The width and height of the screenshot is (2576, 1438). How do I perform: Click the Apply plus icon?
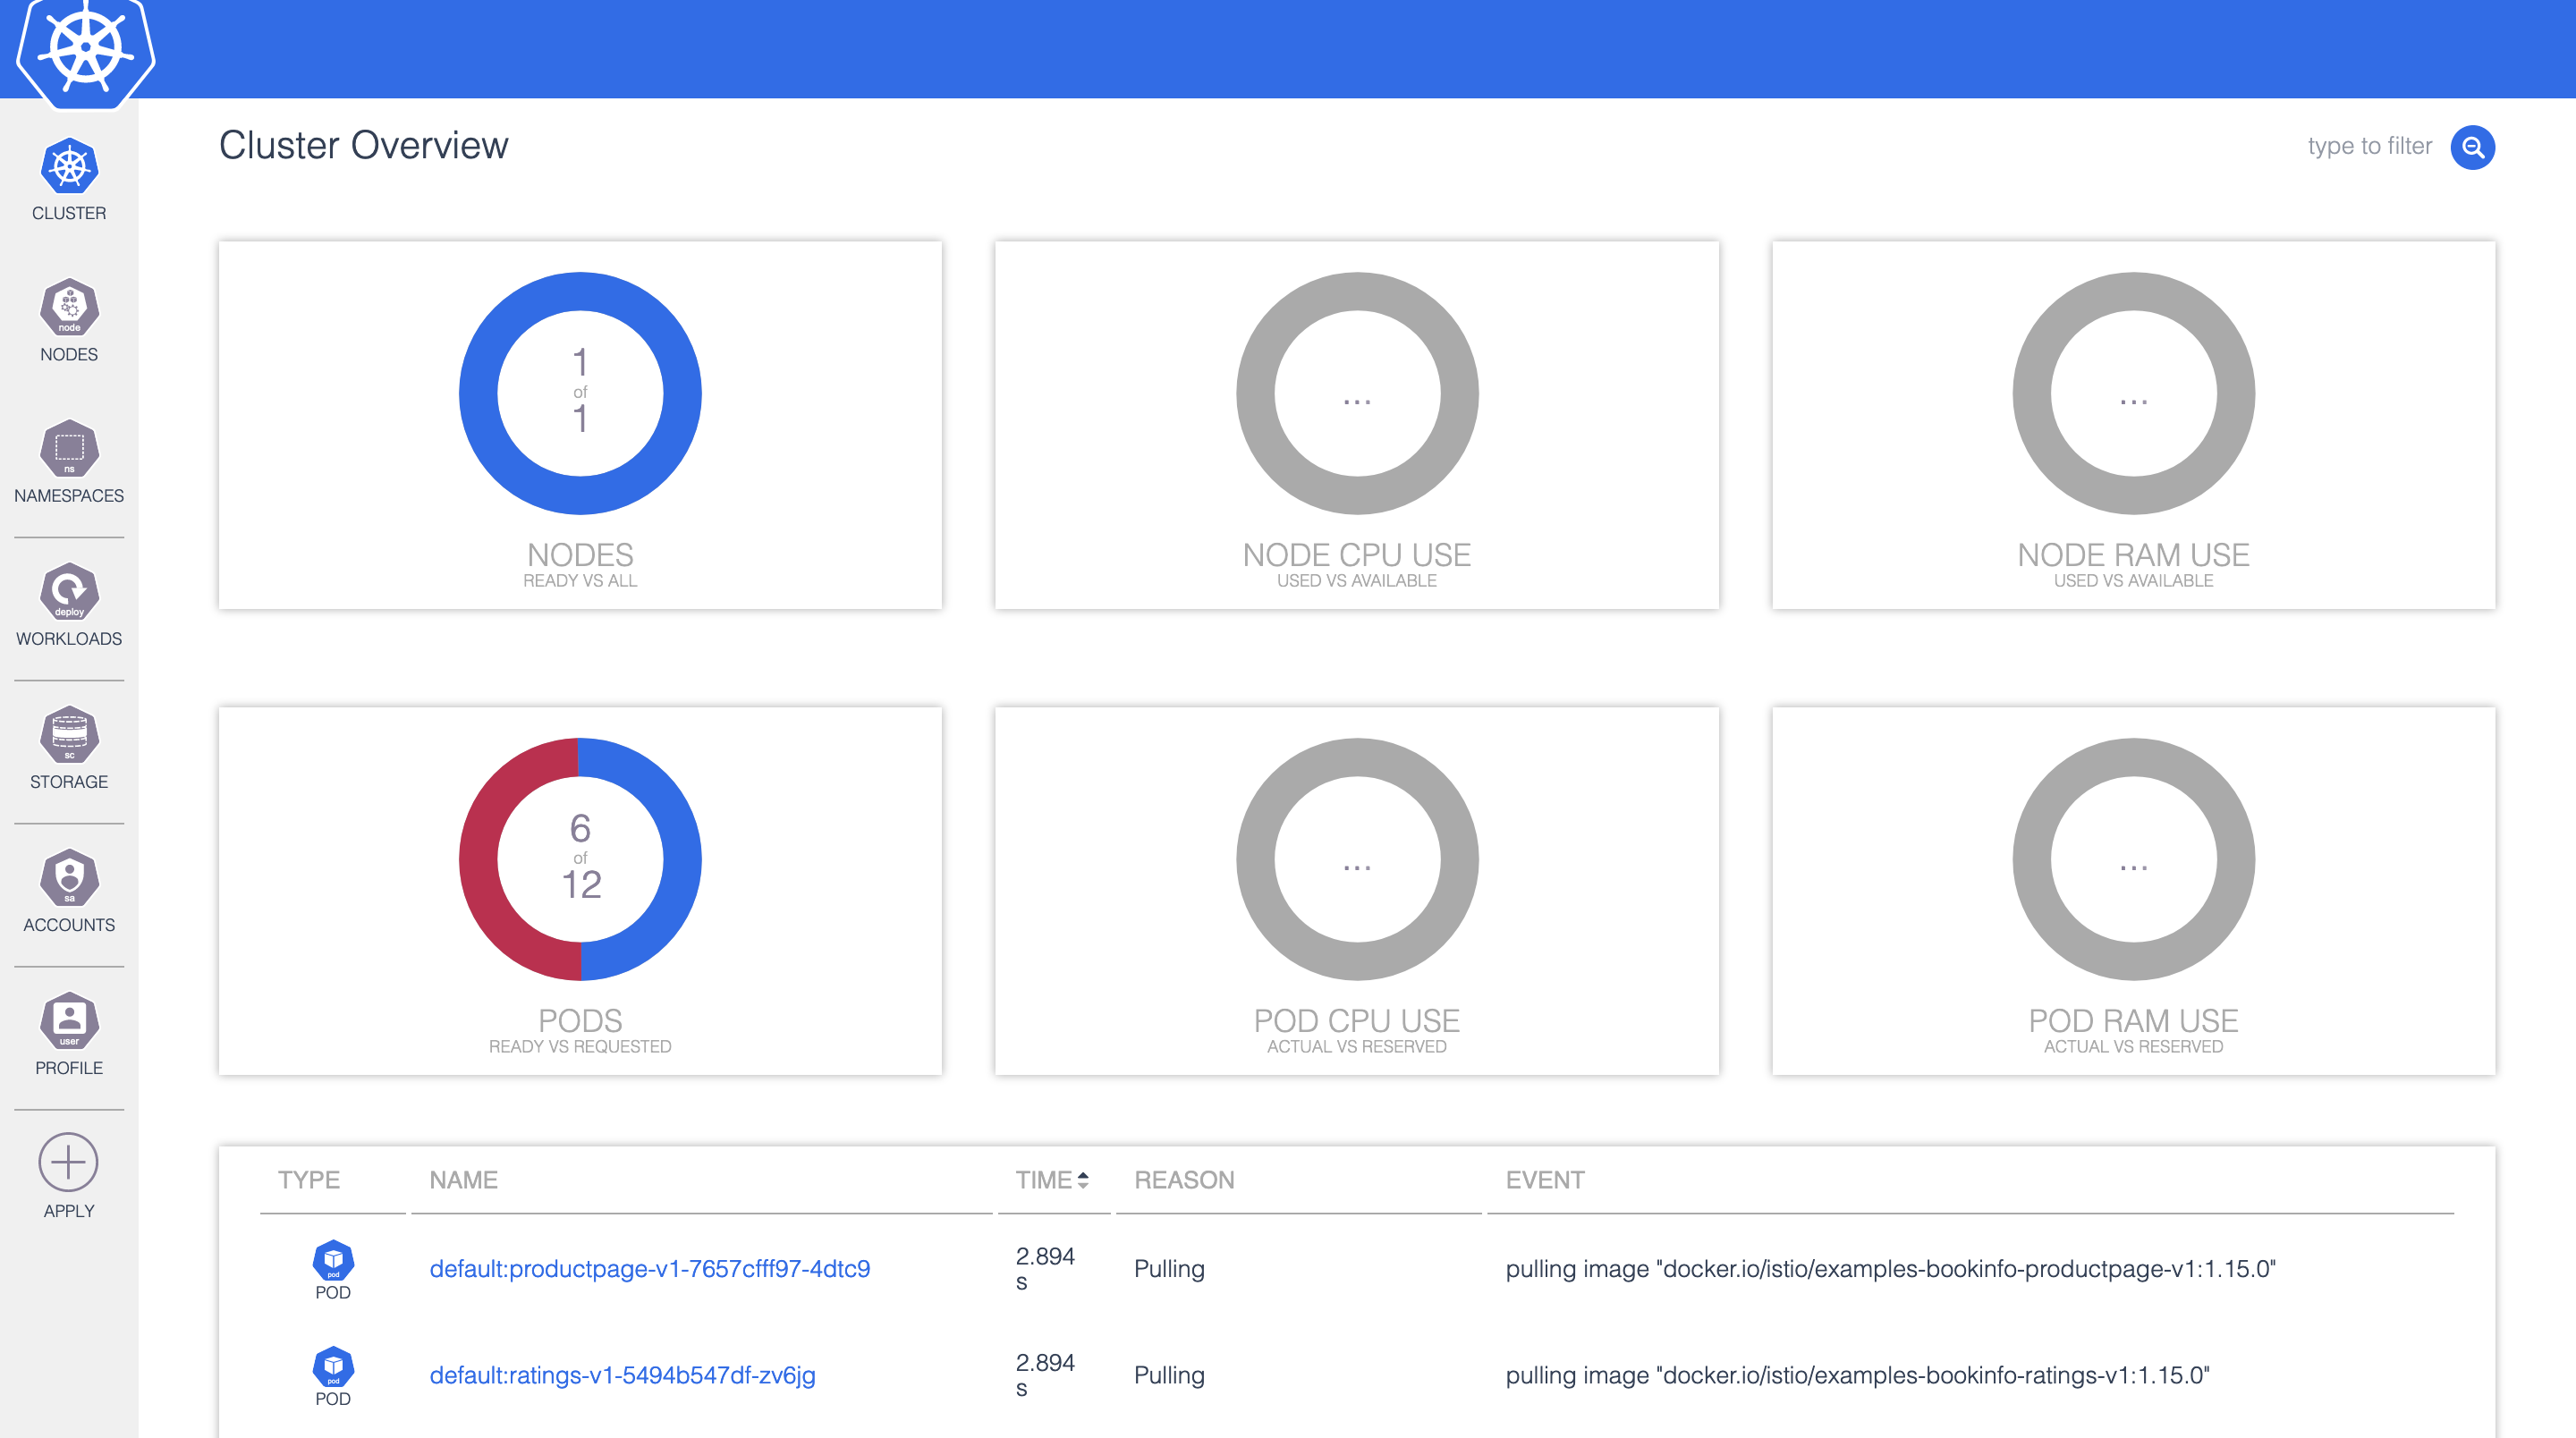68,1163
